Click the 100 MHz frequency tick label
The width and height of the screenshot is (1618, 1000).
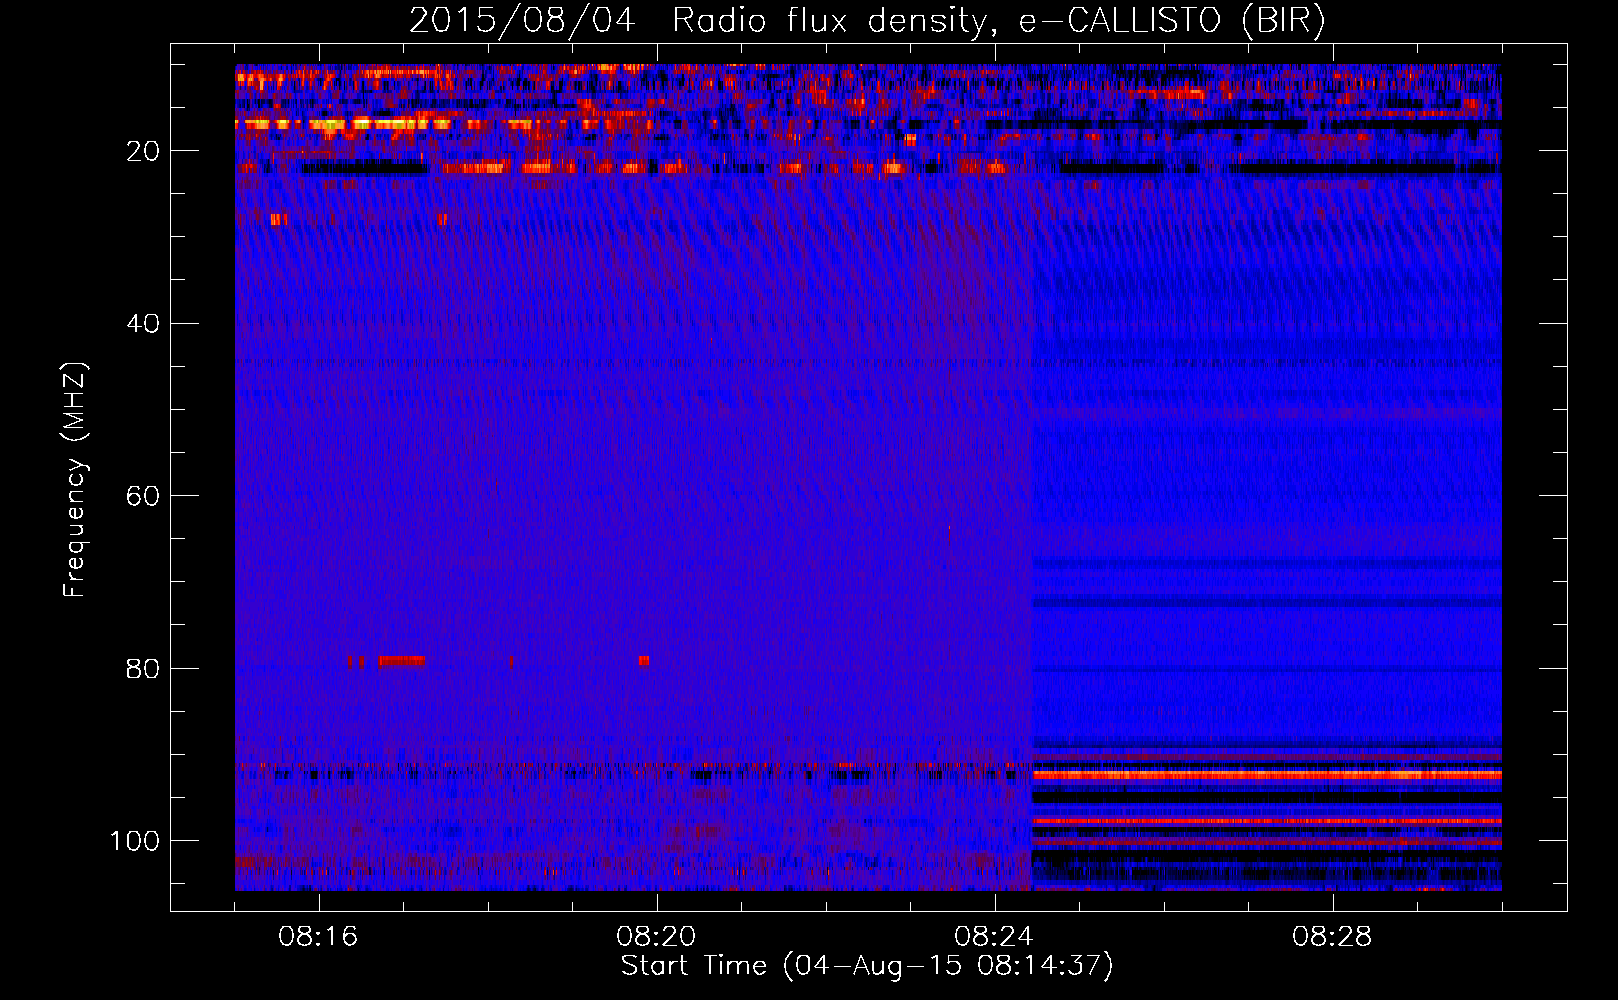click(x=135, y=841)
